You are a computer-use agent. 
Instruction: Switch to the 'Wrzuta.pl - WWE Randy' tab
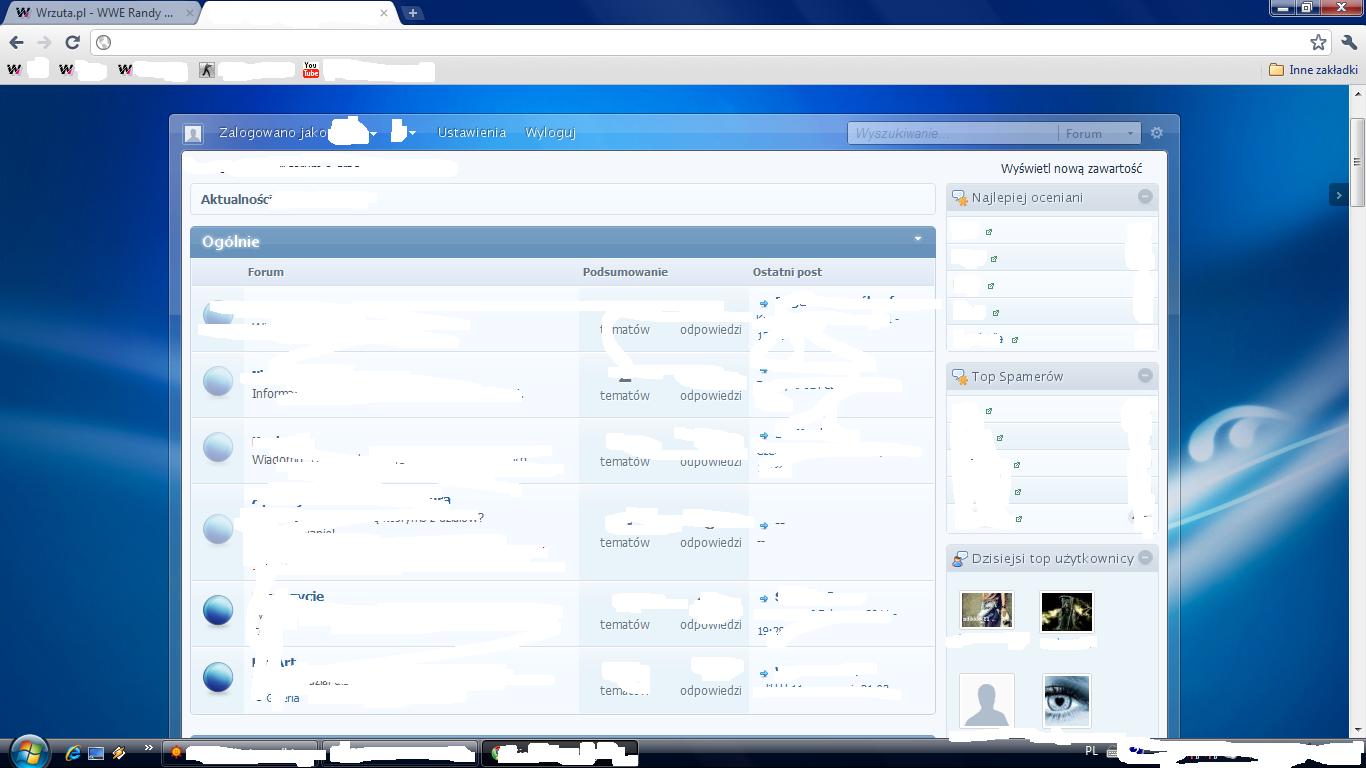(x=100, y=13)
